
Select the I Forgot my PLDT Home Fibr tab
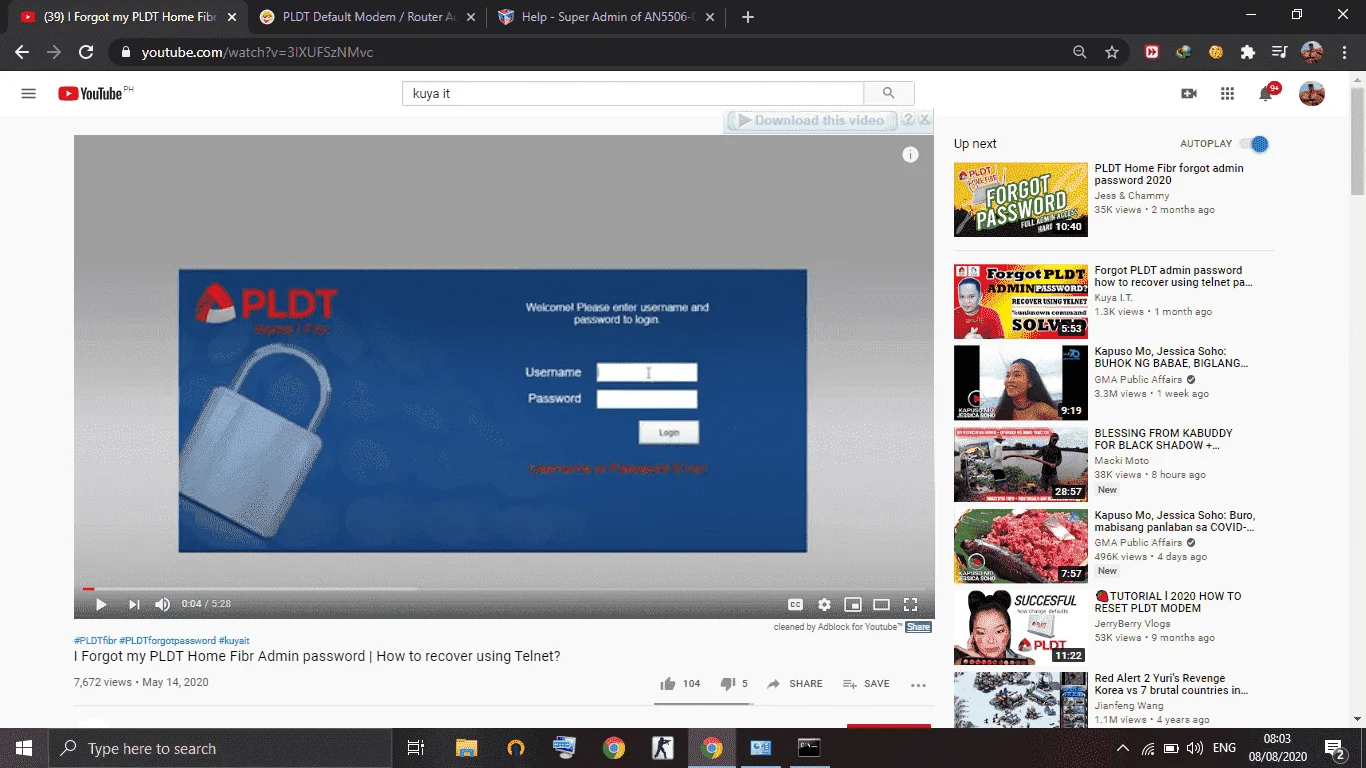point(128,17)
